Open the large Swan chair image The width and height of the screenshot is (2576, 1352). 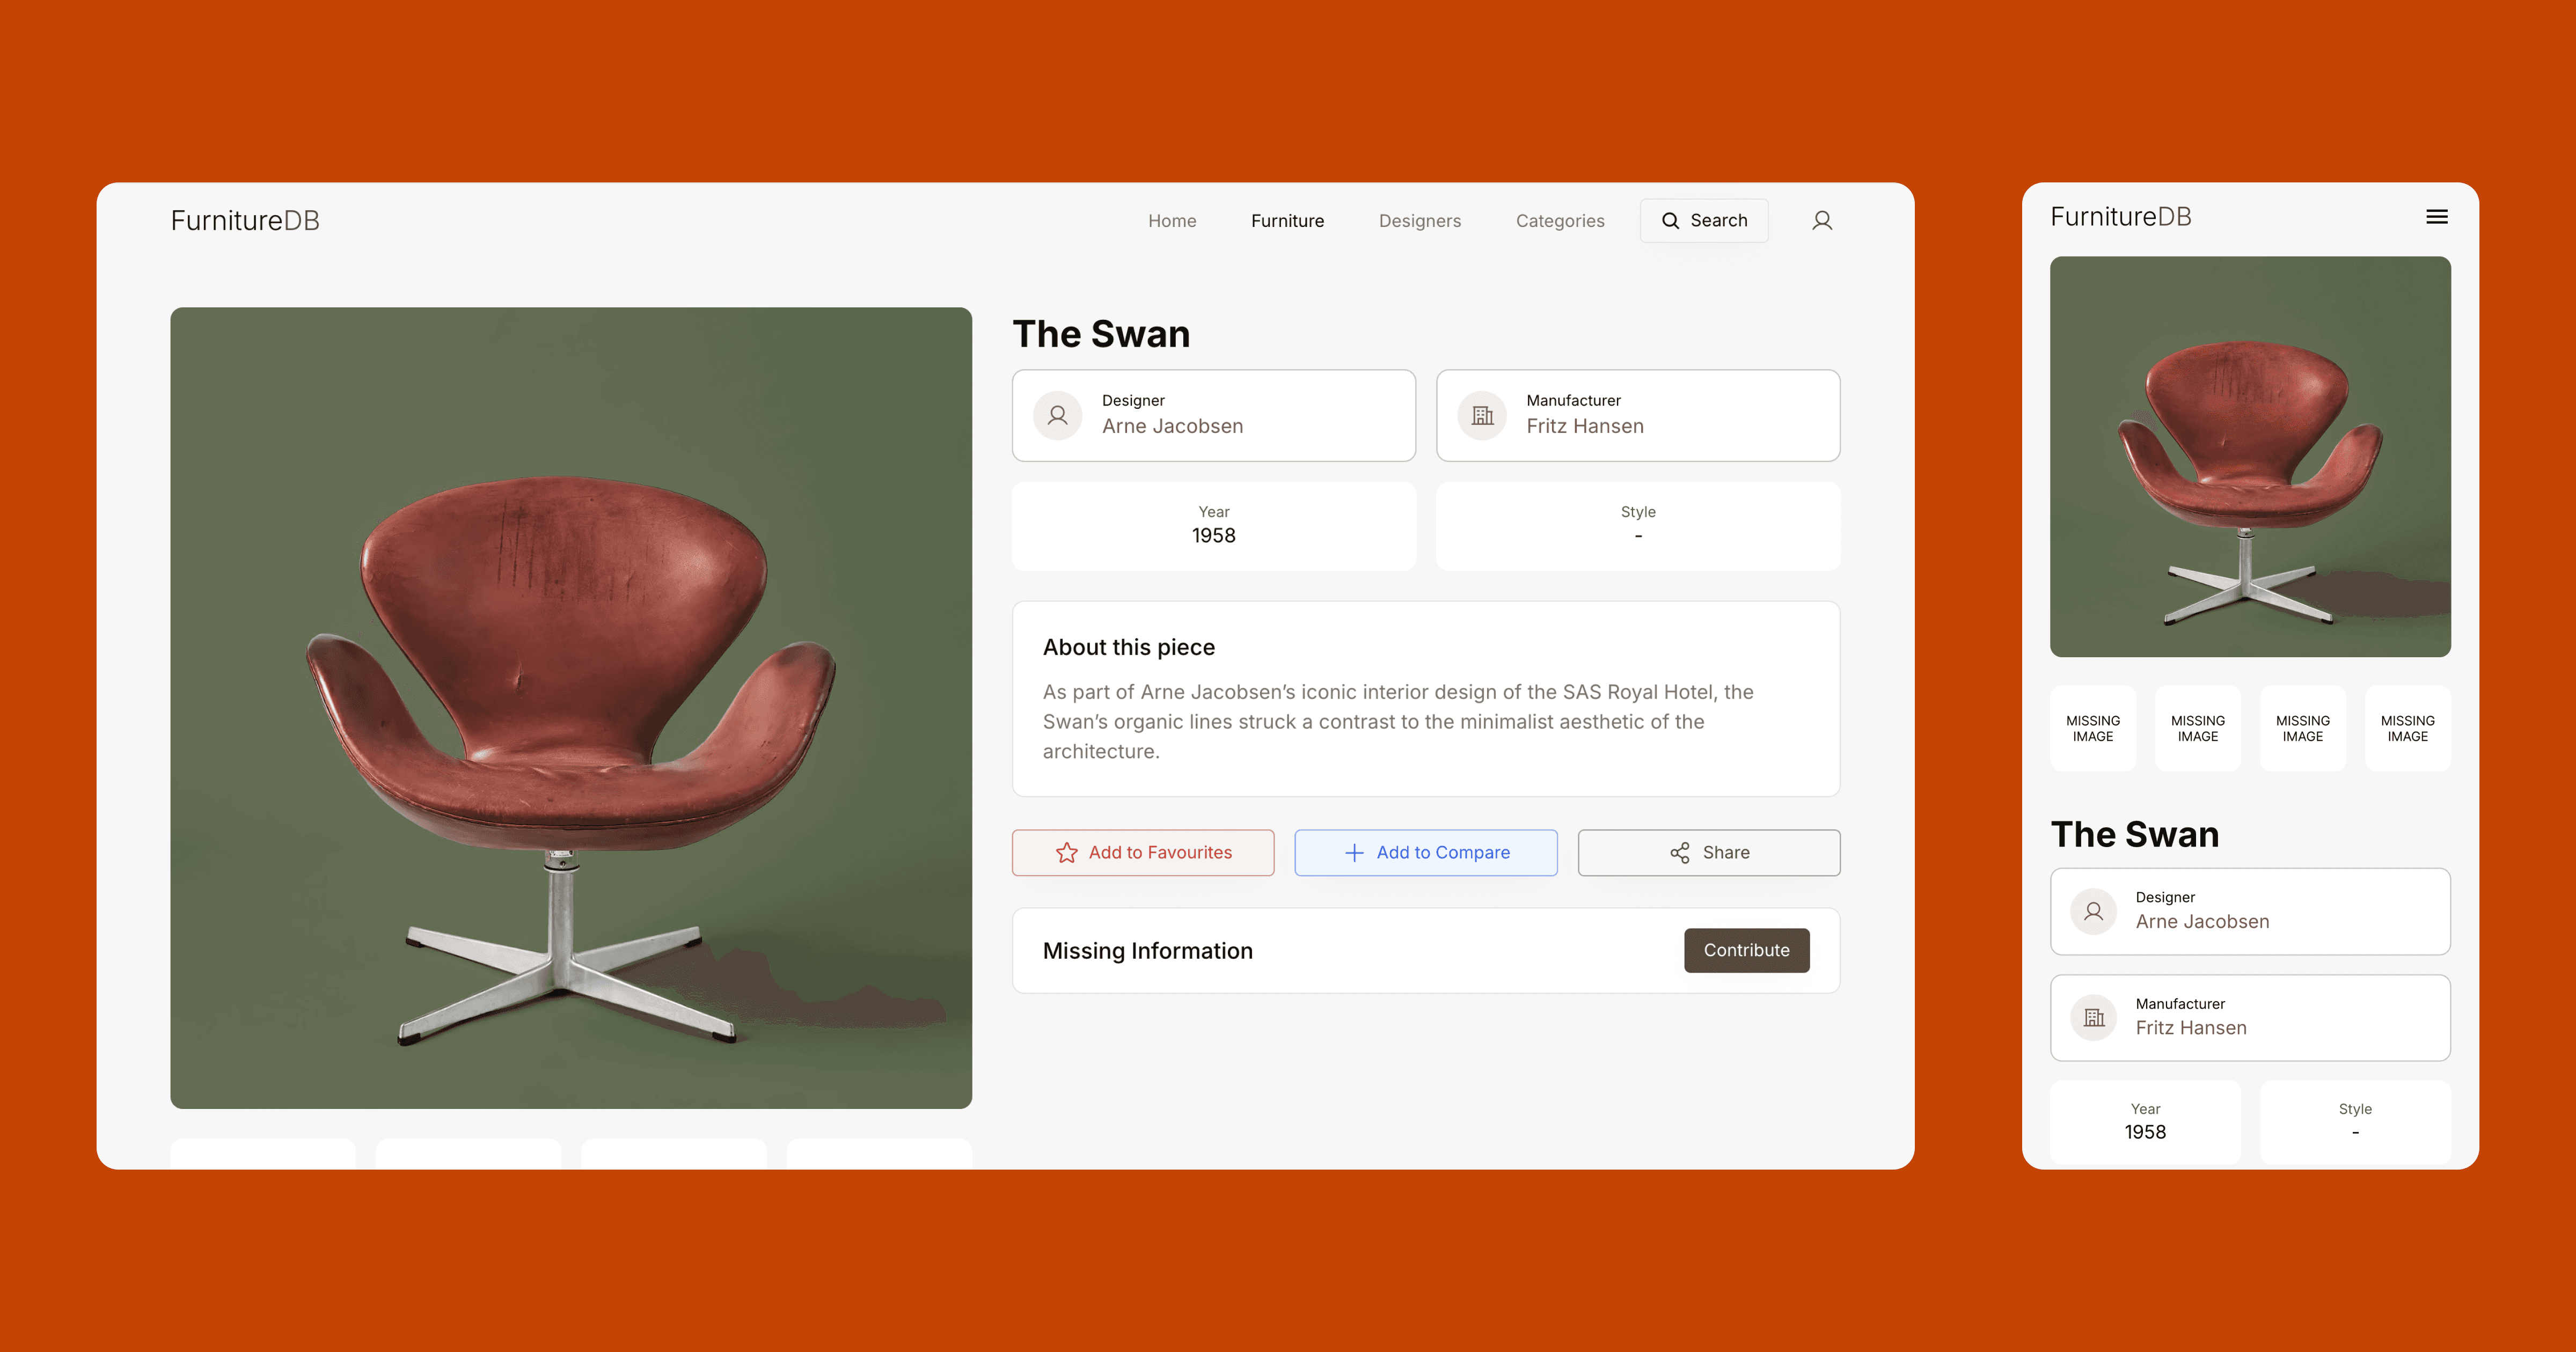coord(571,707)
